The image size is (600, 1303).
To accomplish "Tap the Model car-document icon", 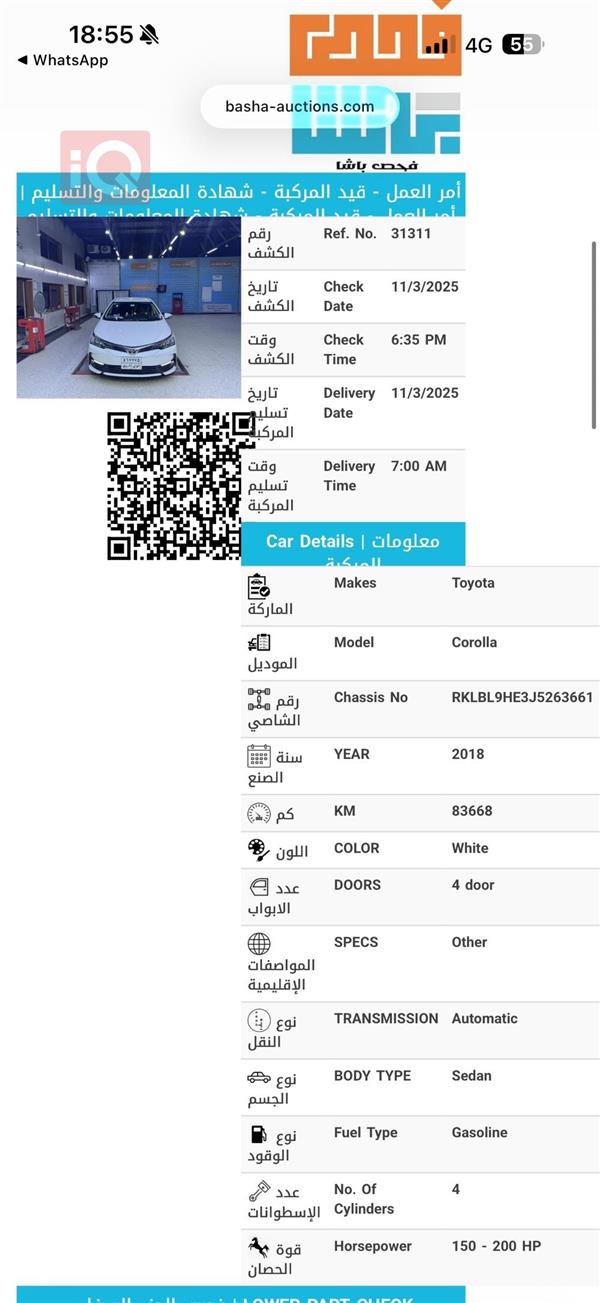I will [259, 643].
